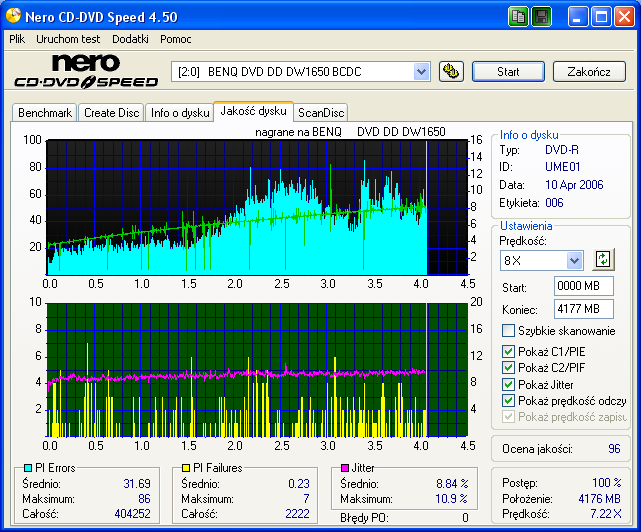
Task: Click the magenta Jitter legend swatch
Action: (345, 468)
